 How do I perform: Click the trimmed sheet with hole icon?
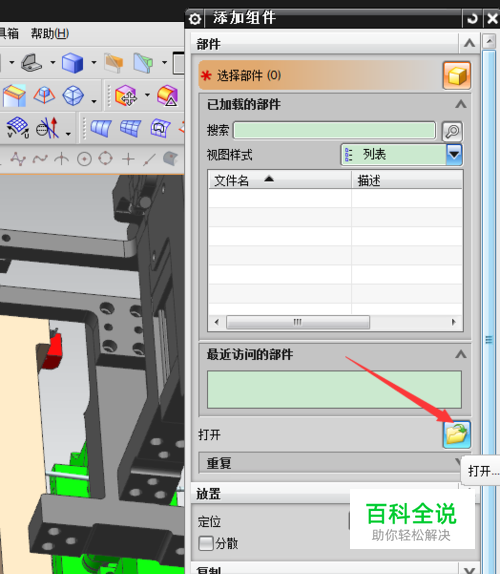pos(160,128)
